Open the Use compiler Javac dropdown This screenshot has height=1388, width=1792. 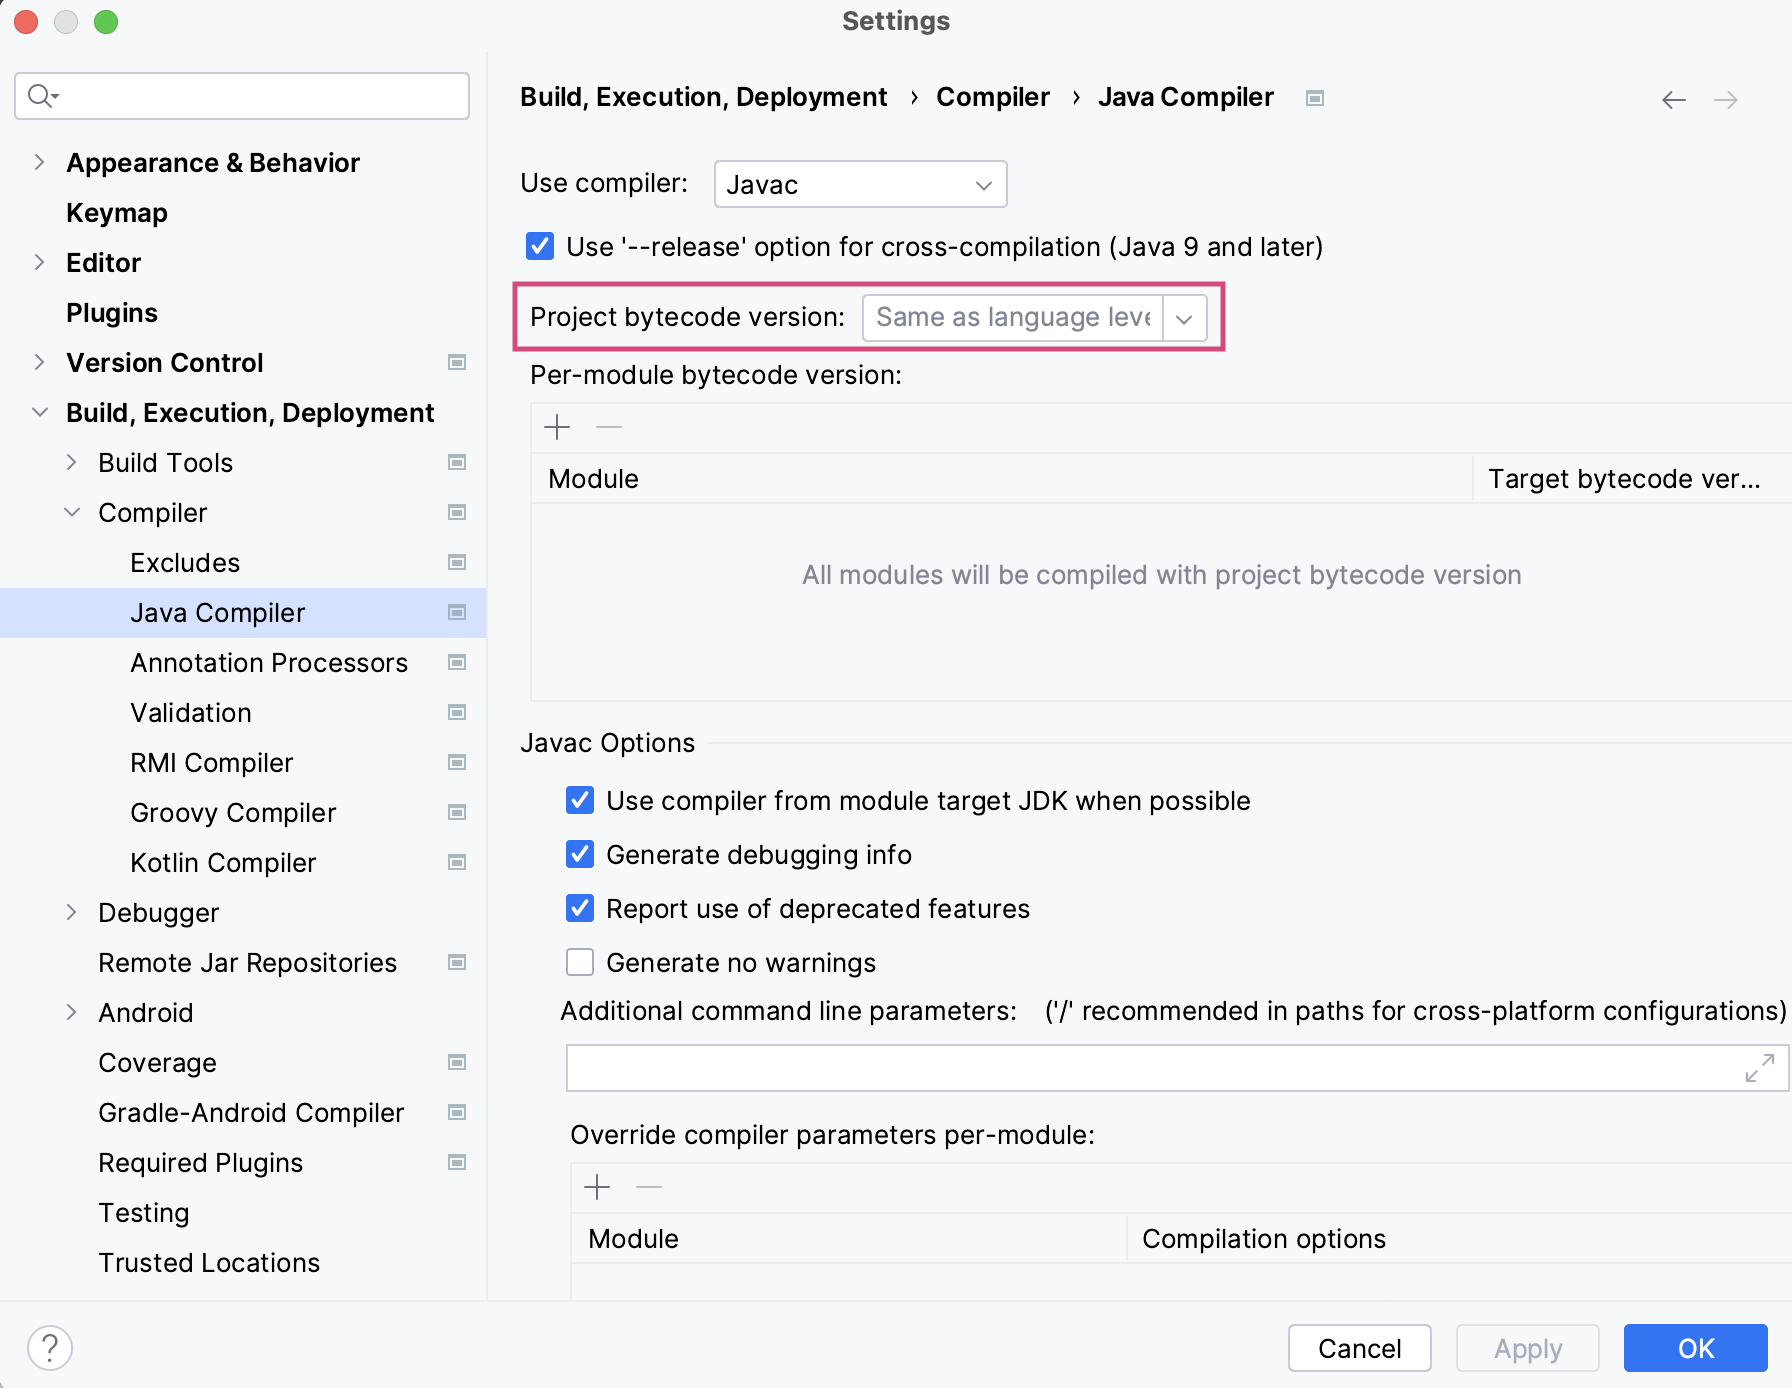tap(860, 185)
